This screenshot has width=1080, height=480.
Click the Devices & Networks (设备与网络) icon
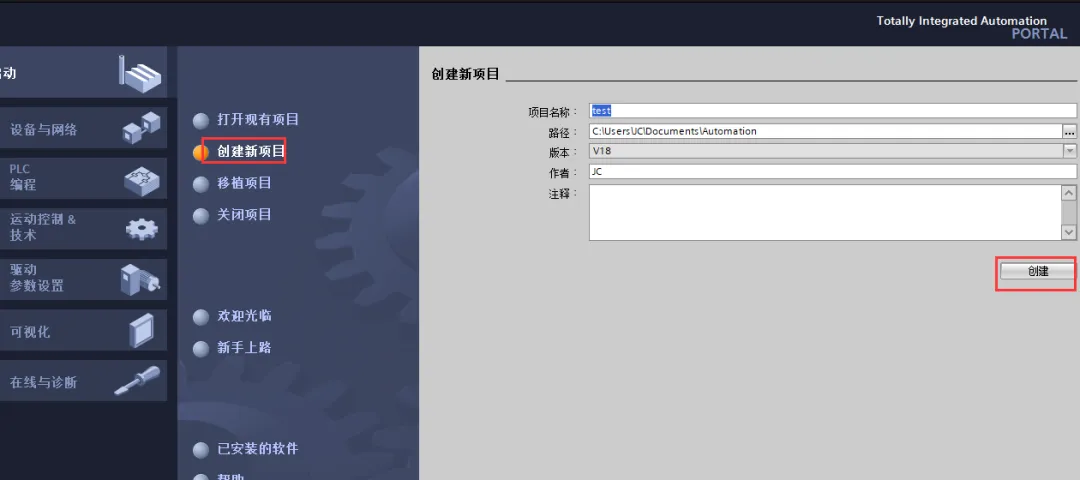pos(141,127)
